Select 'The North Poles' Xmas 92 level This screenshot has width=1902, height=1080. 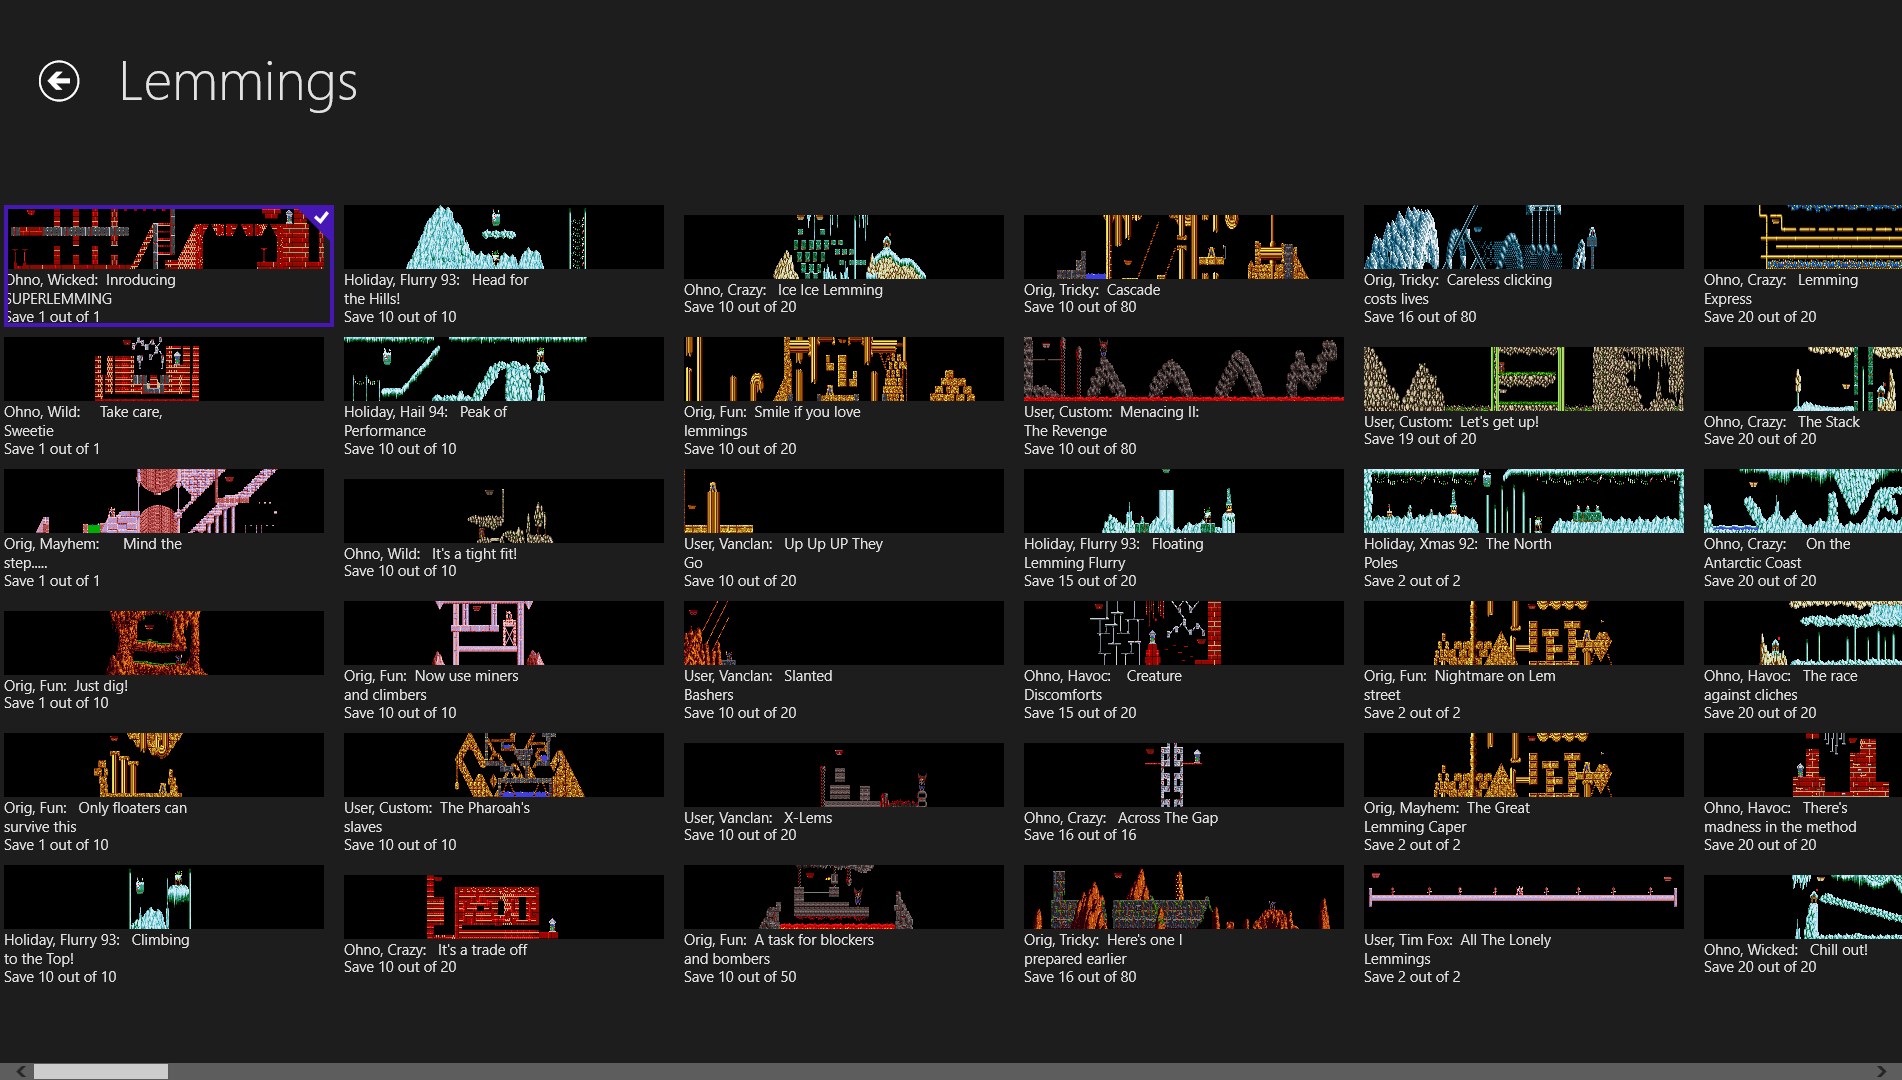[1524, 529]
